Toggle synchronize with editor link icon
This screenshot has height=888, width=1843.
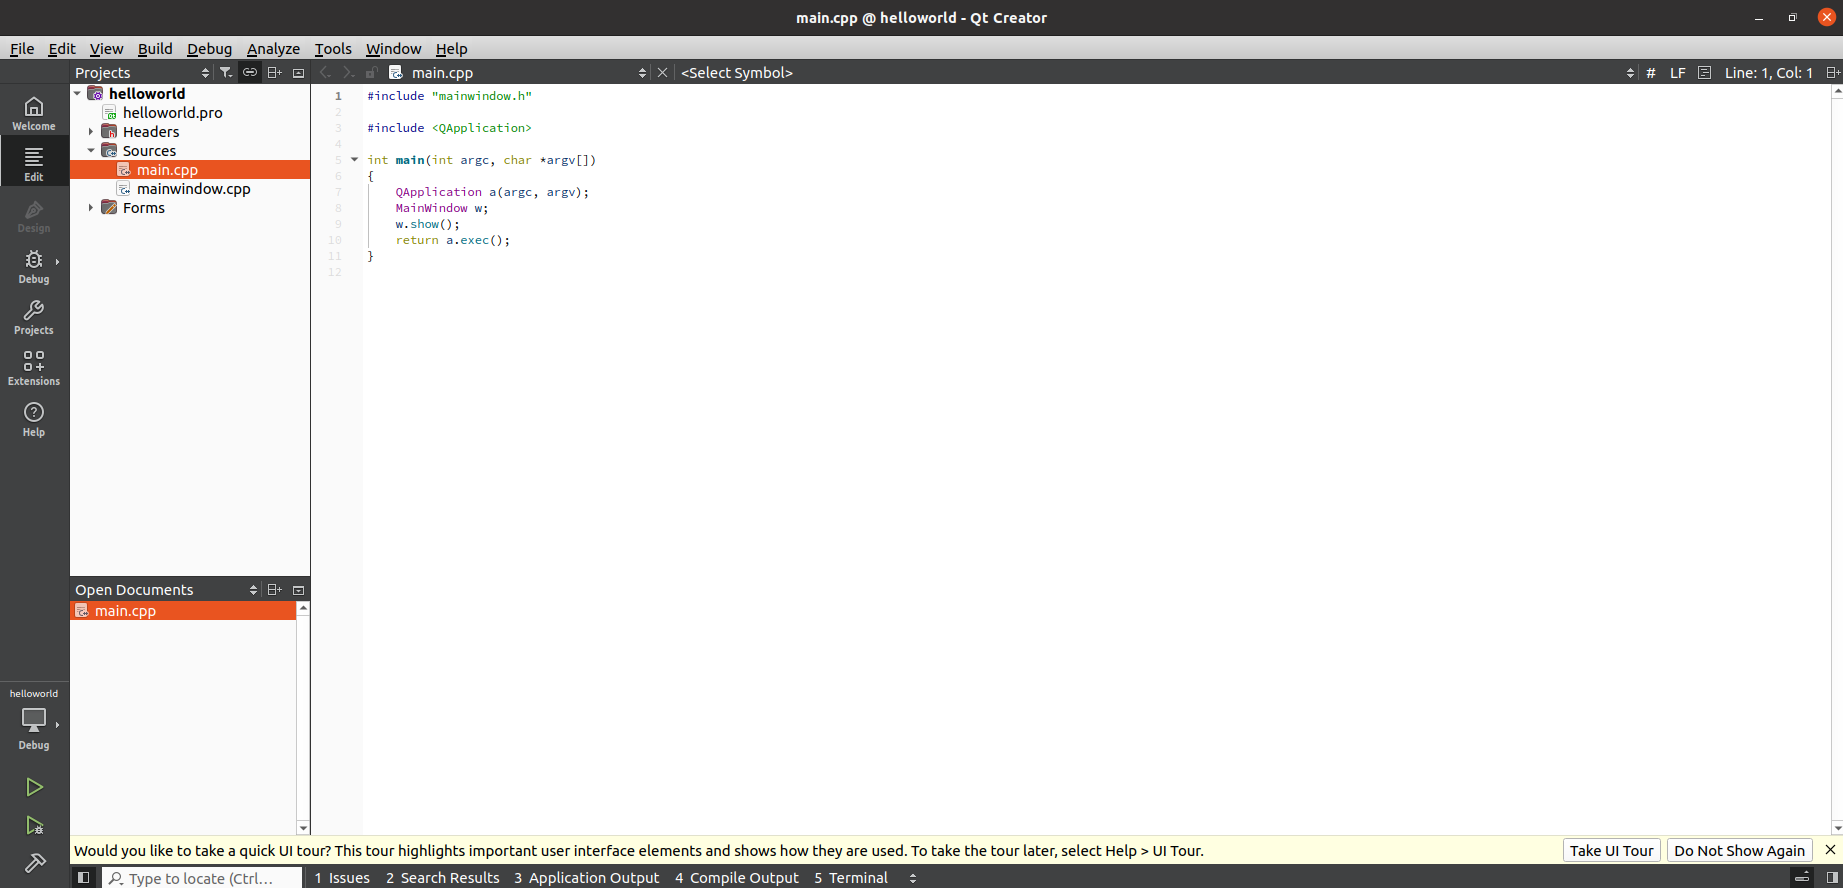pyautogui.click(x=250, y=72)
